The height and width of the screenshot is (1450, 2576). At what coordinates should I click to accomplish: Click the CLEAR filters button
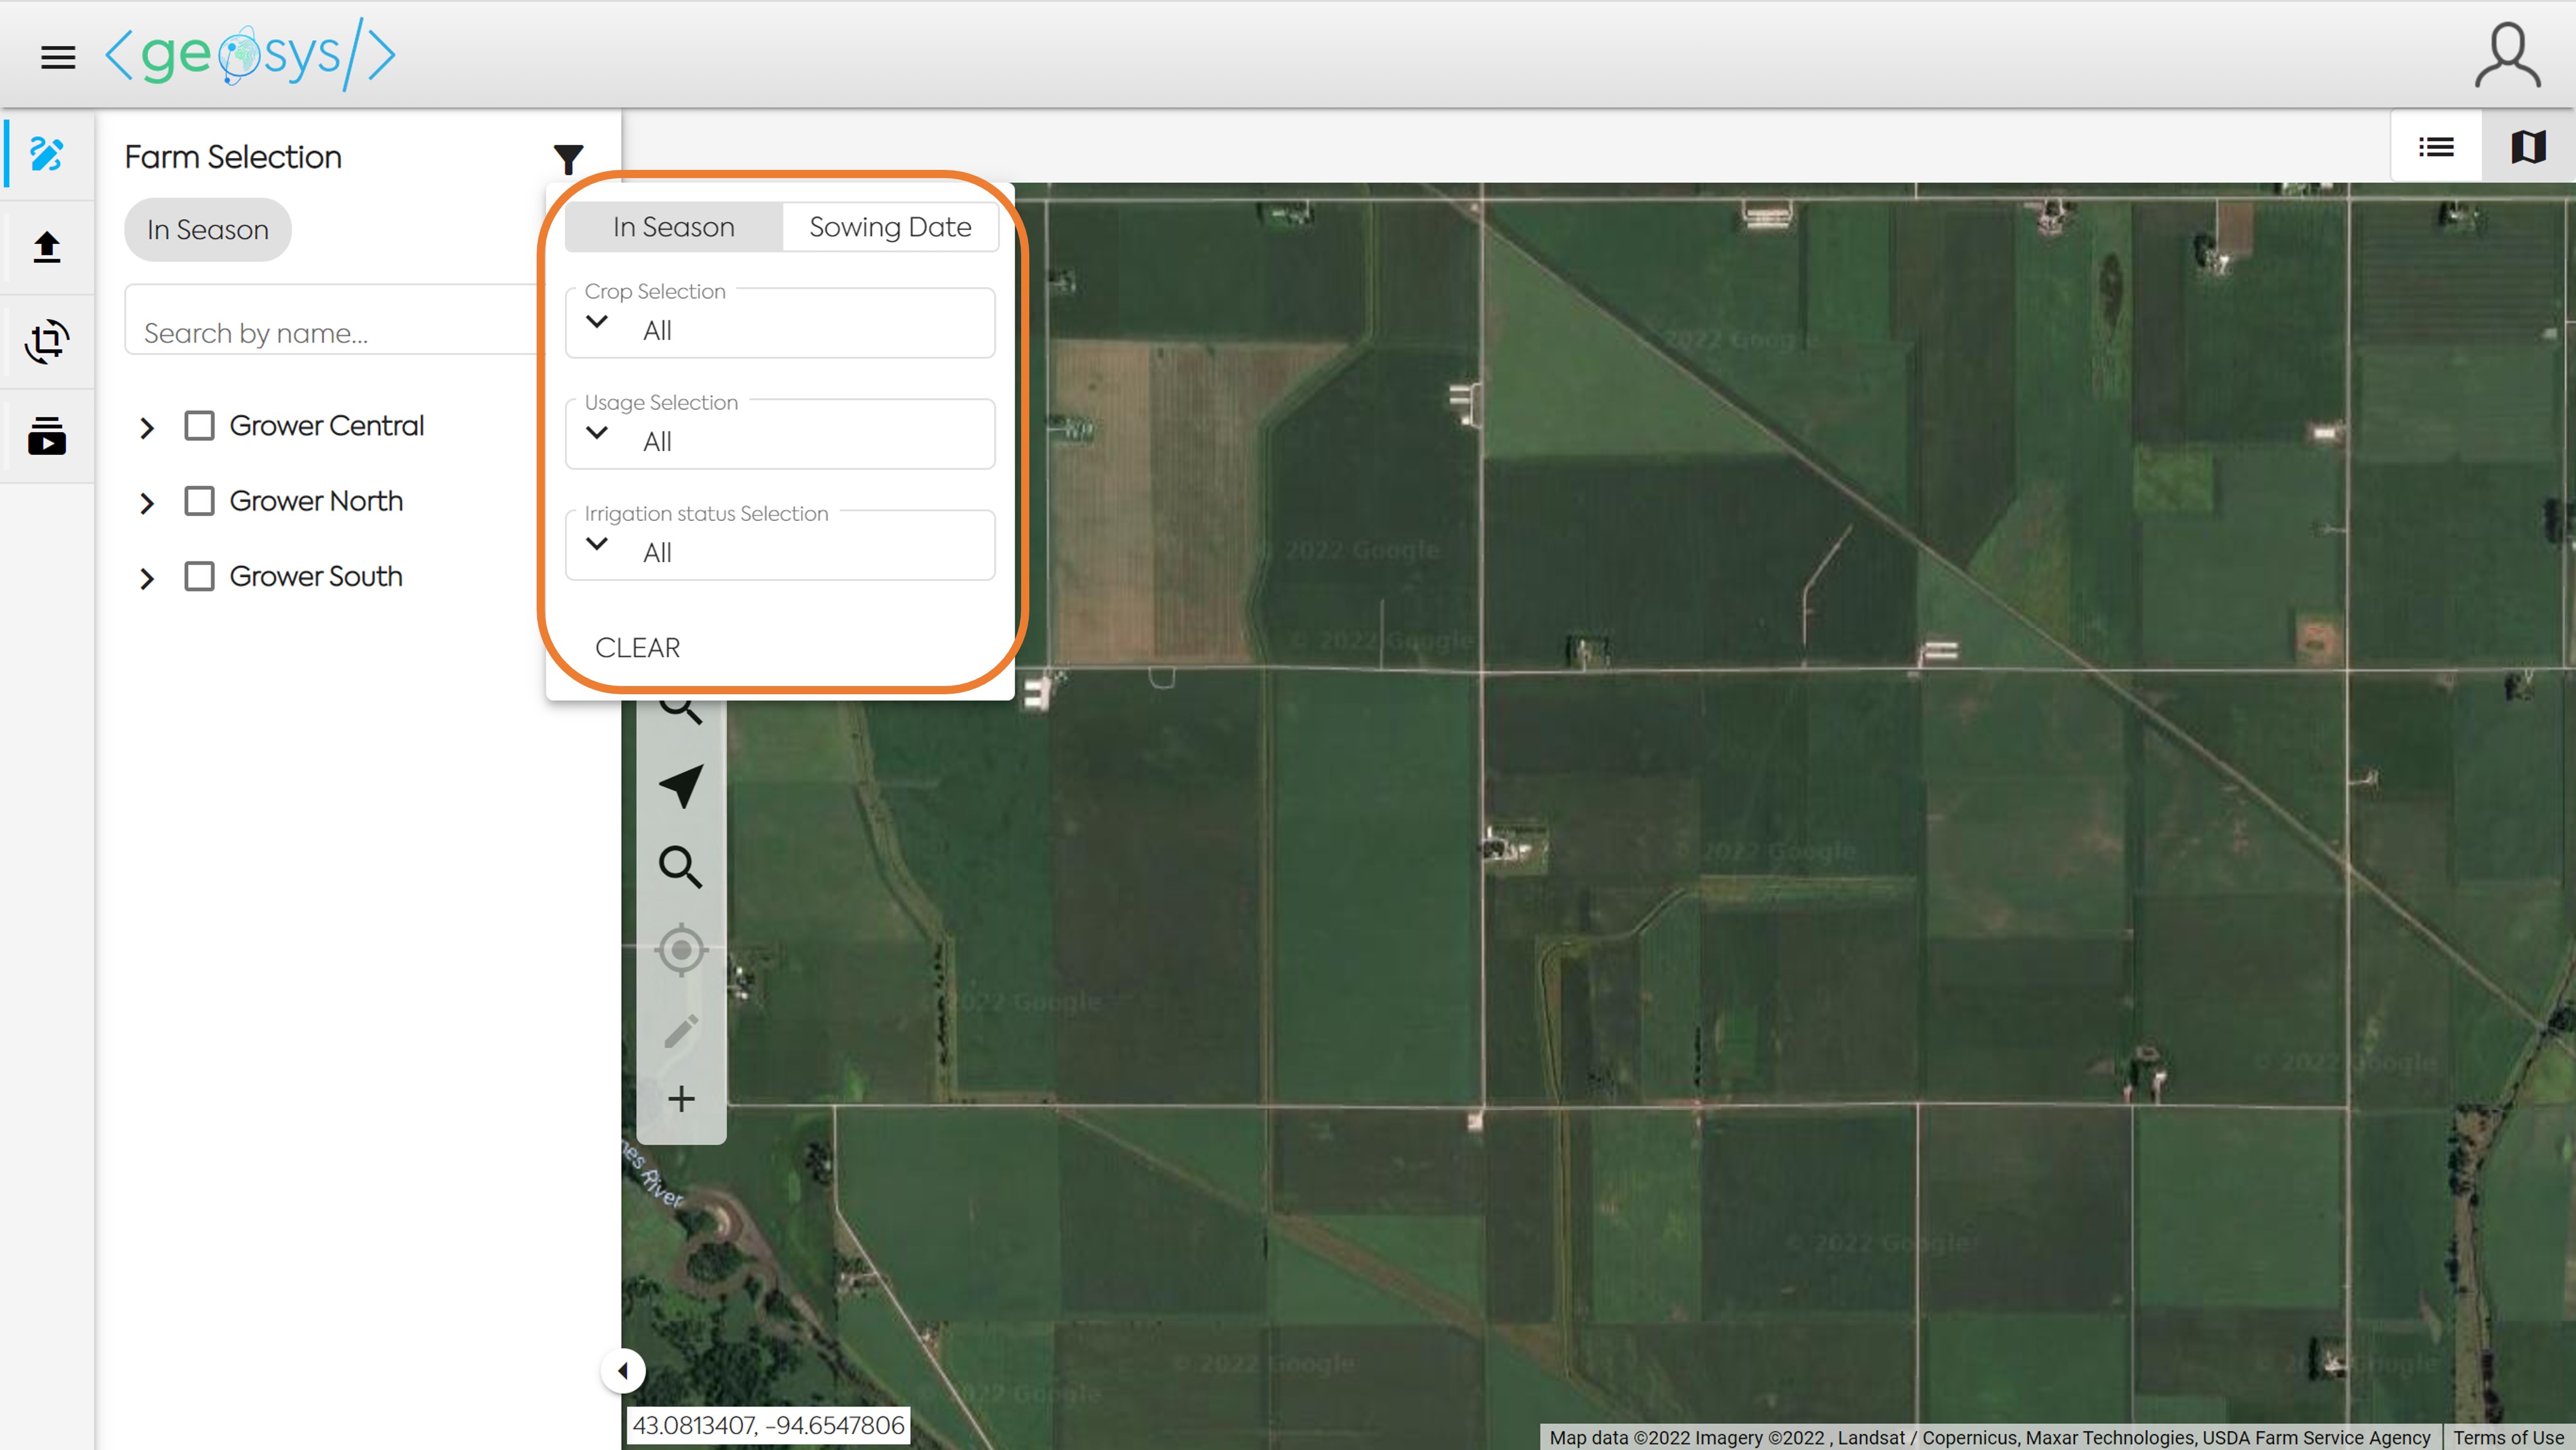pos(637,647)
